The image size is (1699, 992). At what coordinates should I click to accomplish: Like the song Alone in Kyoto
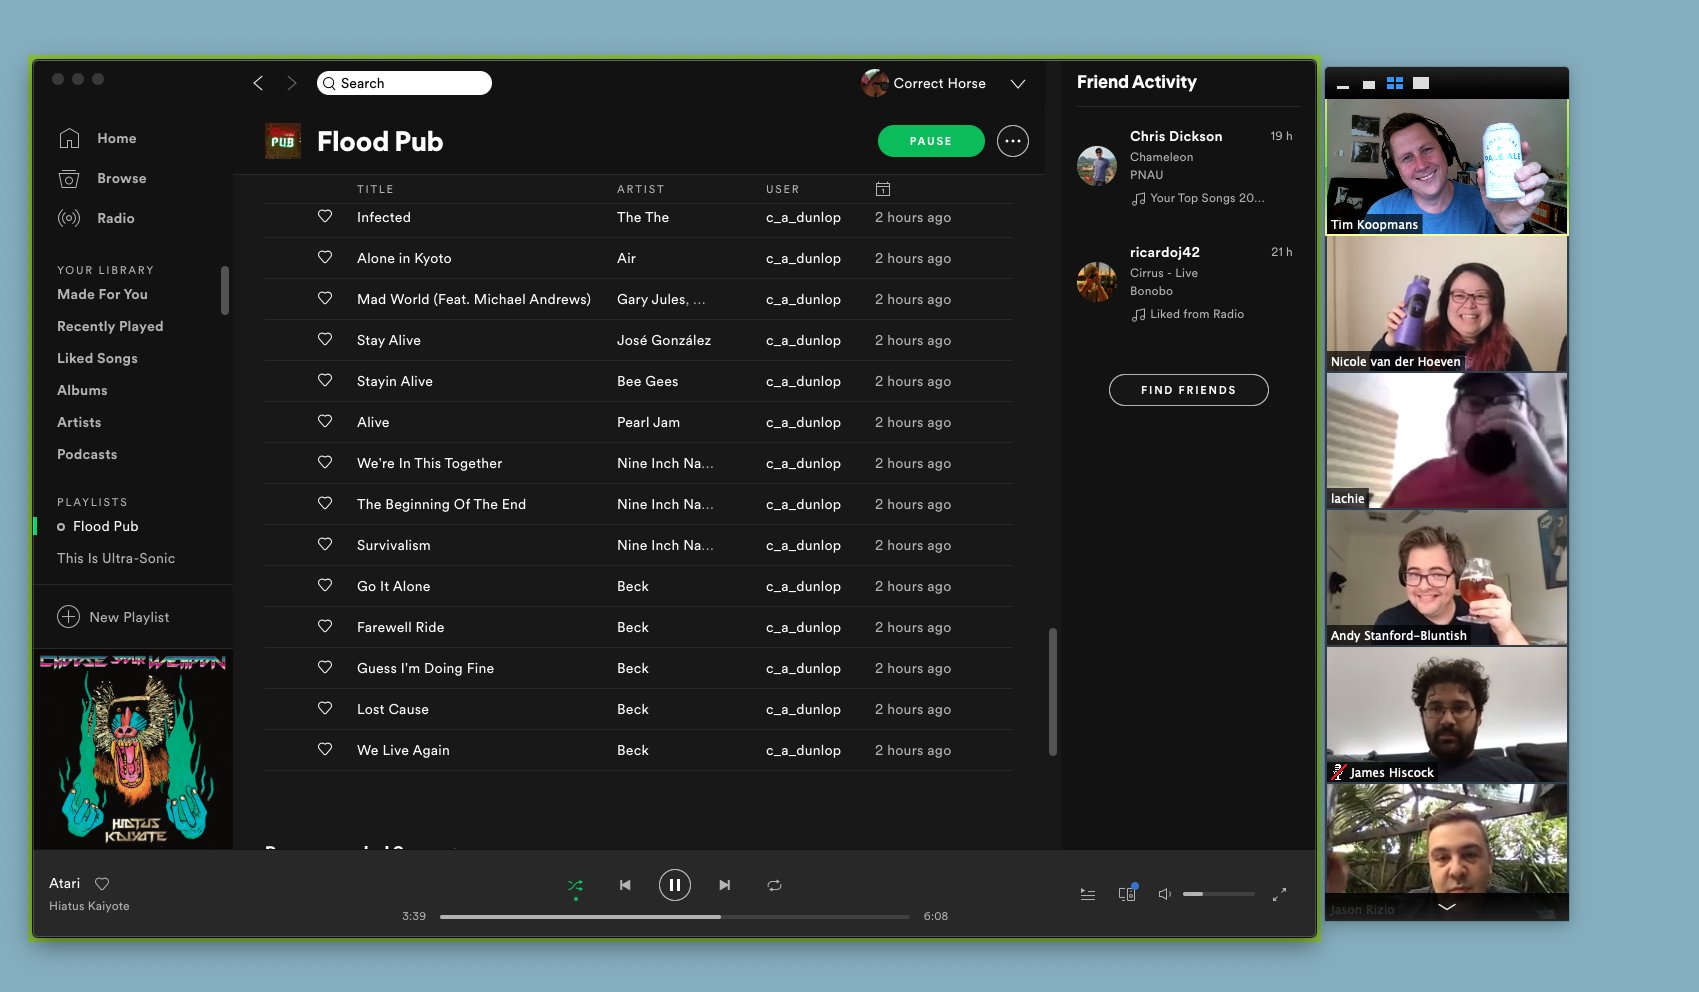tap(325, 257)
